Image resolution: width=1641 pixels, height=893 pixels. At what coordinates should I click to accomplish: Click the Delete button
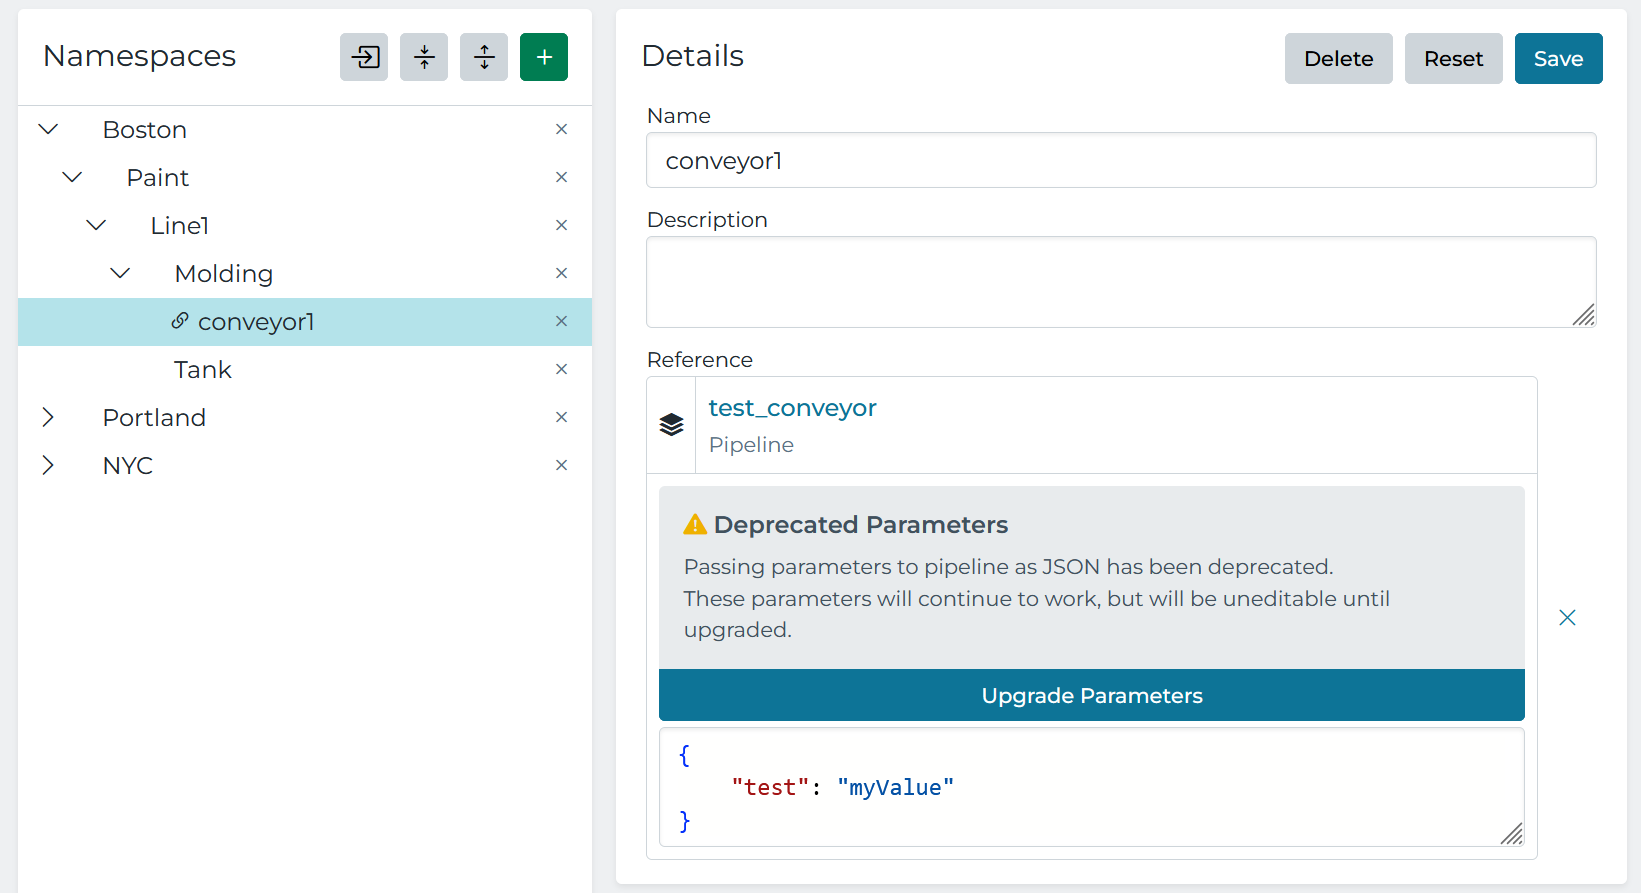pyautogui.click(x=1339, y=59)
